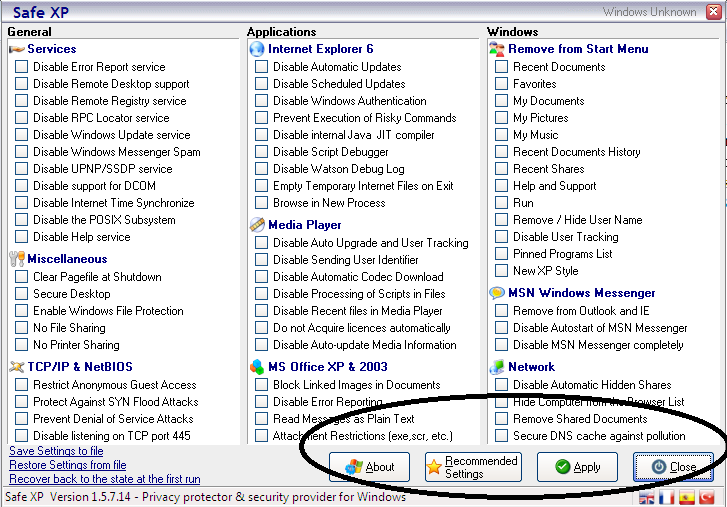This screenshot has width=727, height=507.
Task: Enable Disable Remote Registry service option
Action: (21, 101)
